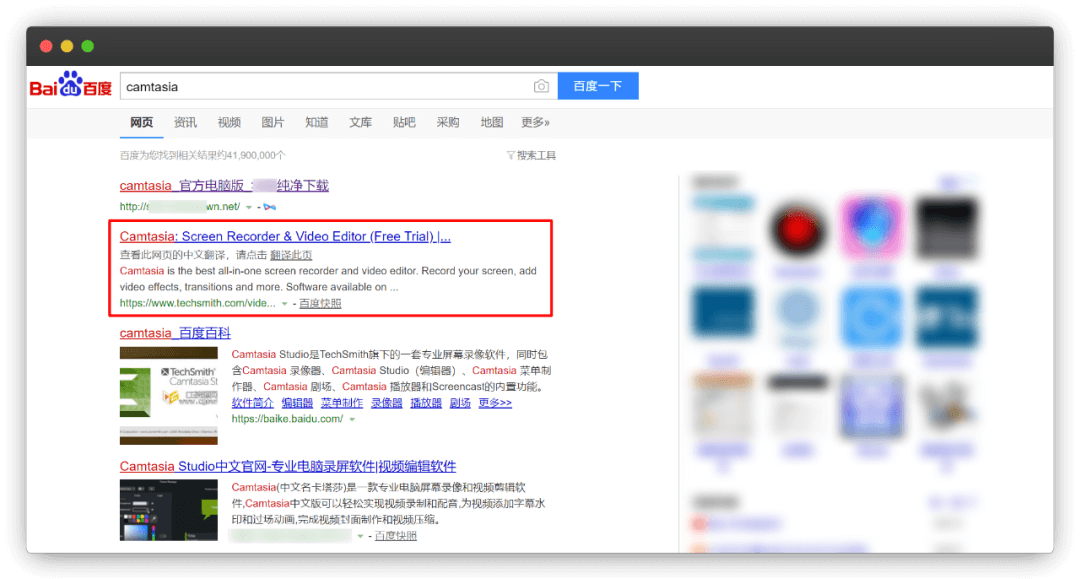1080x579 pixels.
Task: Open Camtasia Studio中文官网 result link
Action: tap(288, 467)
